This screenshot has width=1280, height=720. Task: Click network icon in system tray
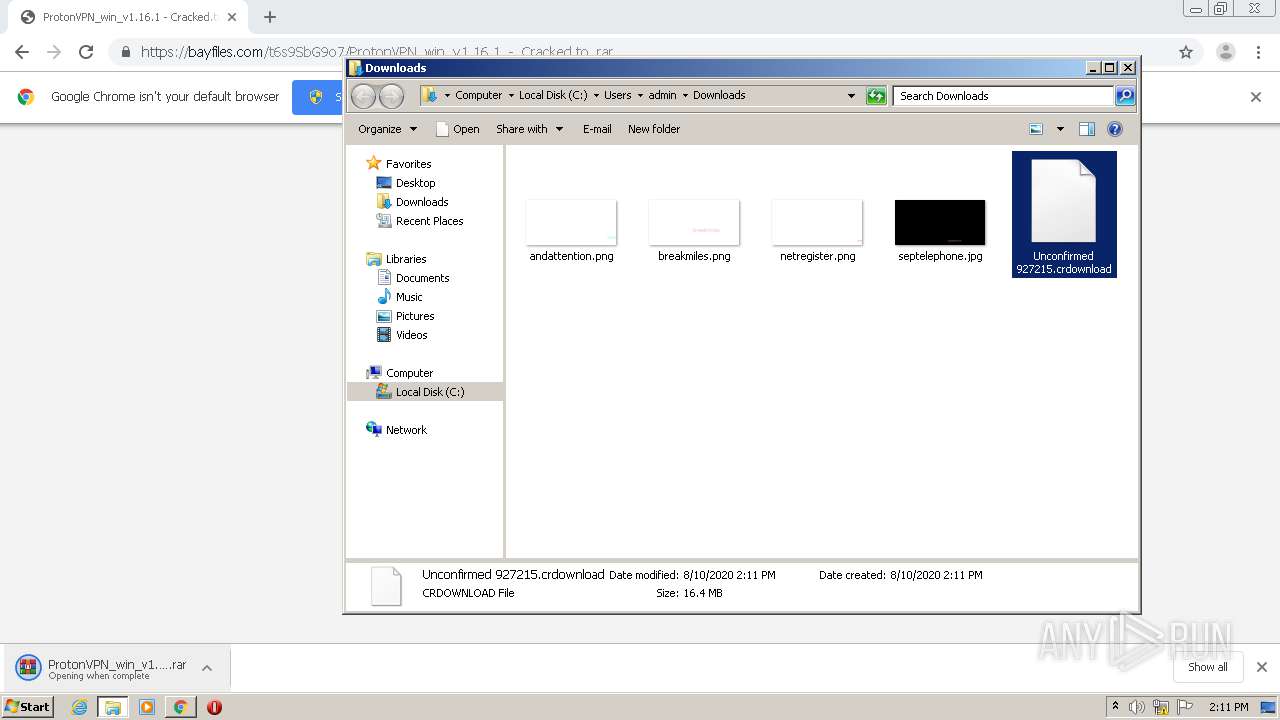(1161, 707)
